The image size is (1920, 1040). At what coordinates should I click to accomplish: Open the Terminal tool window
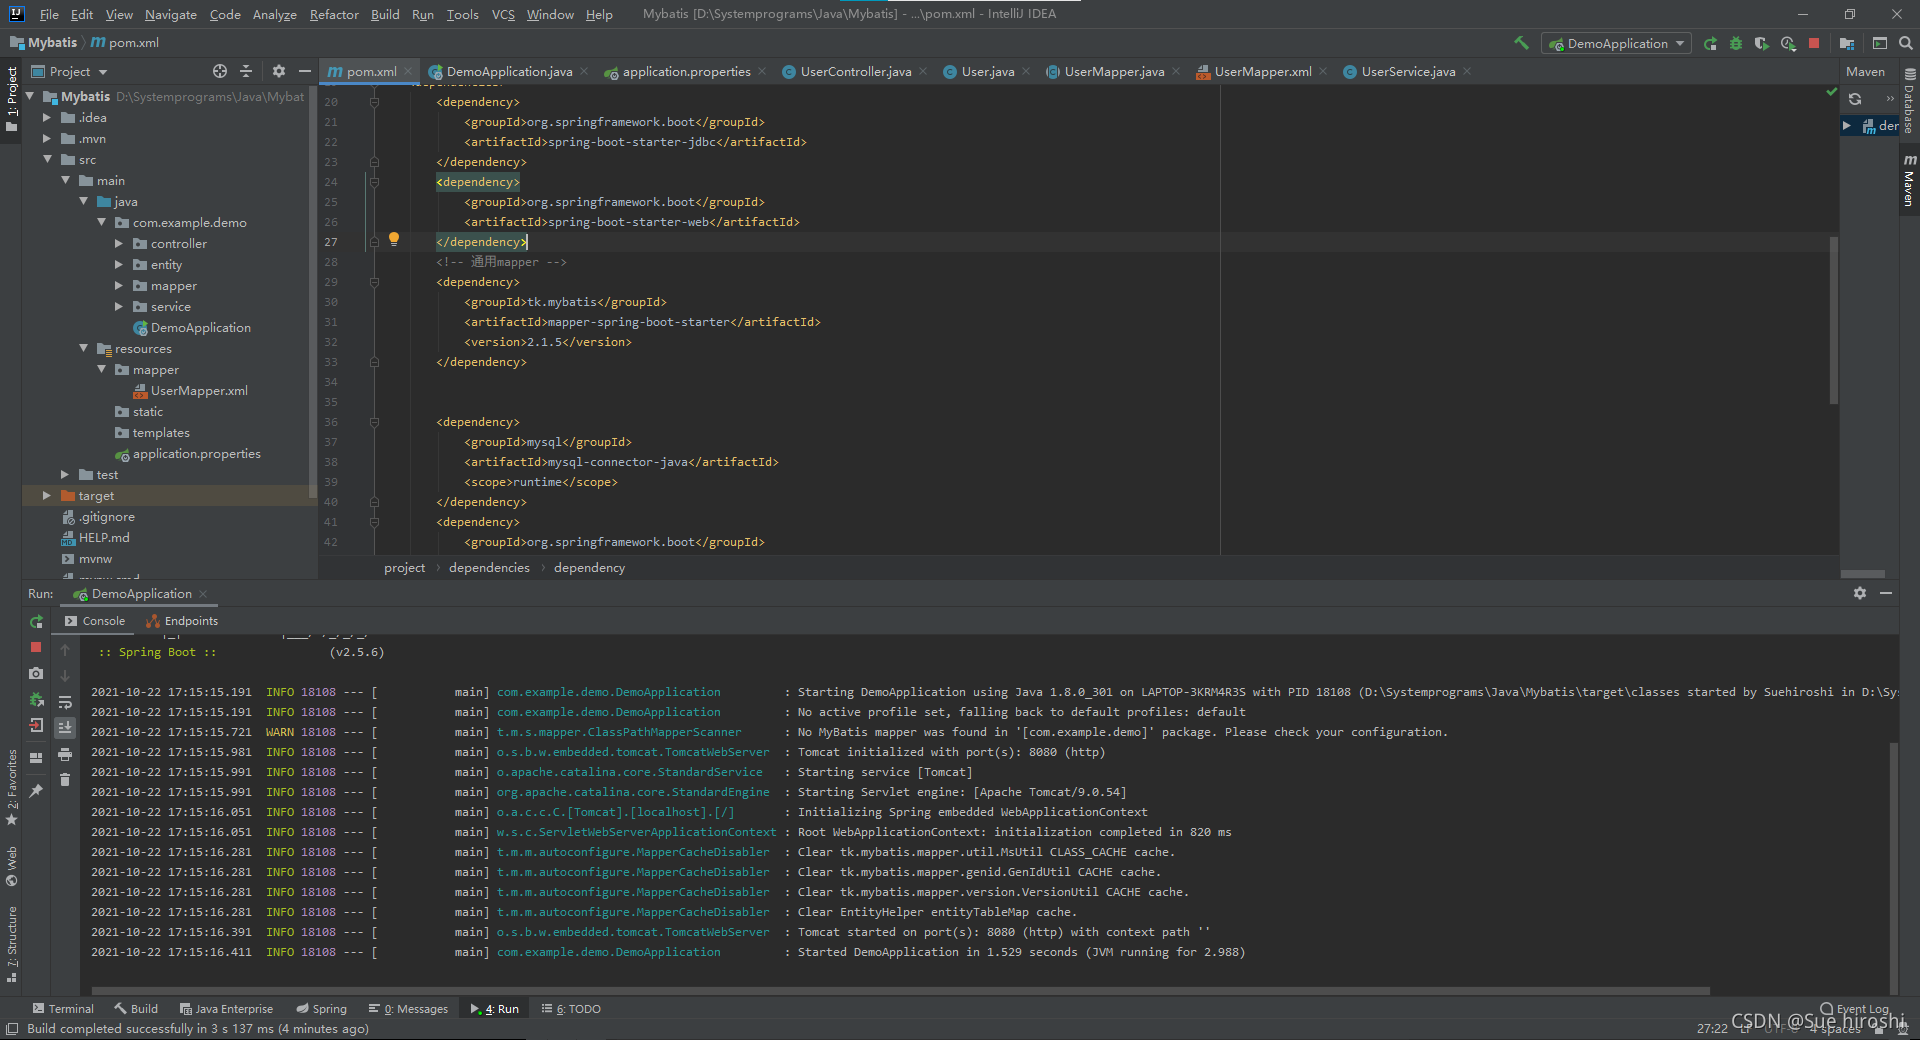click(x=63, y=1009)
